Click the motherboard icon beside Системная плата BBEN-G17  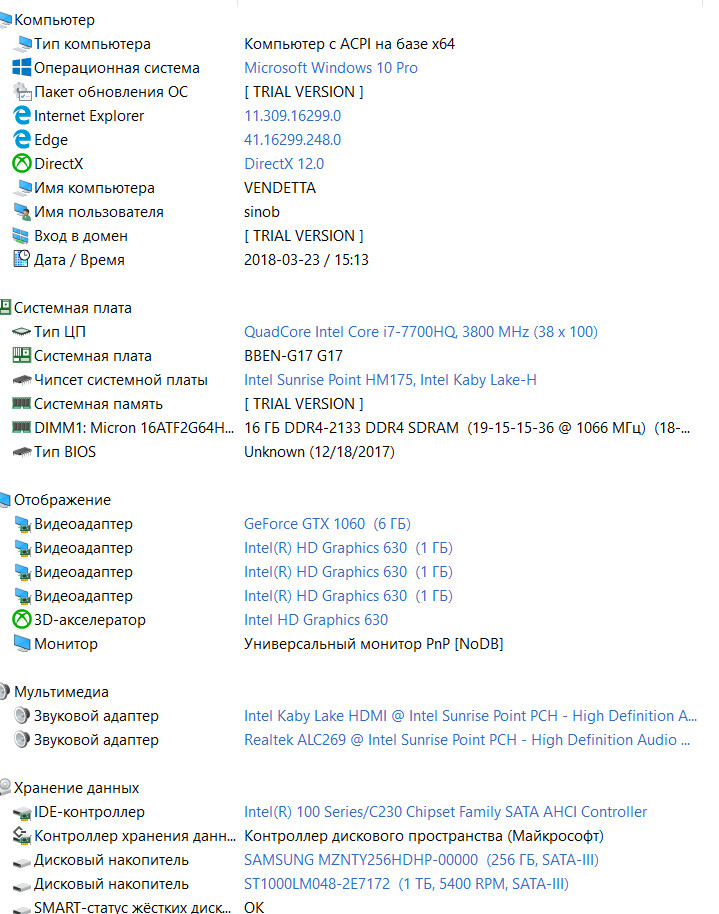click(x=22, y=355)
